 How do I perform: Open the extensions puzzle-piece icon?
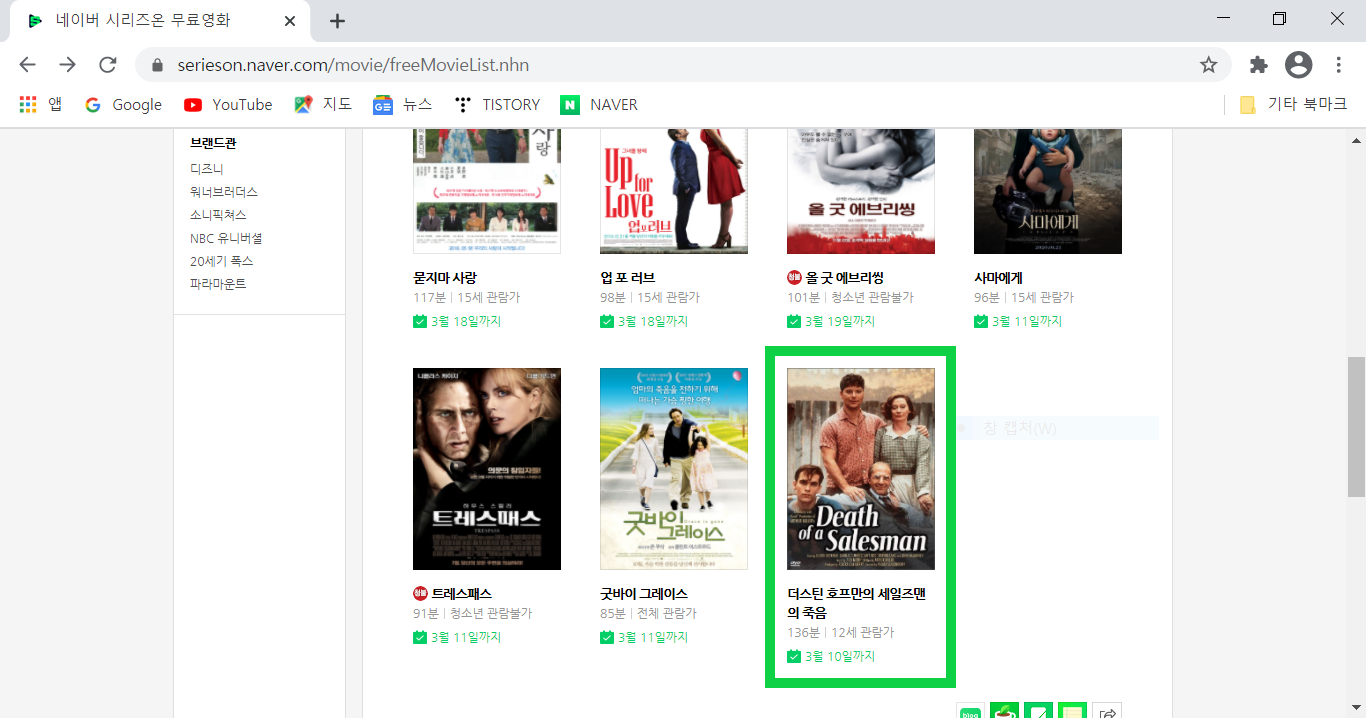[x=1259, y=65]
